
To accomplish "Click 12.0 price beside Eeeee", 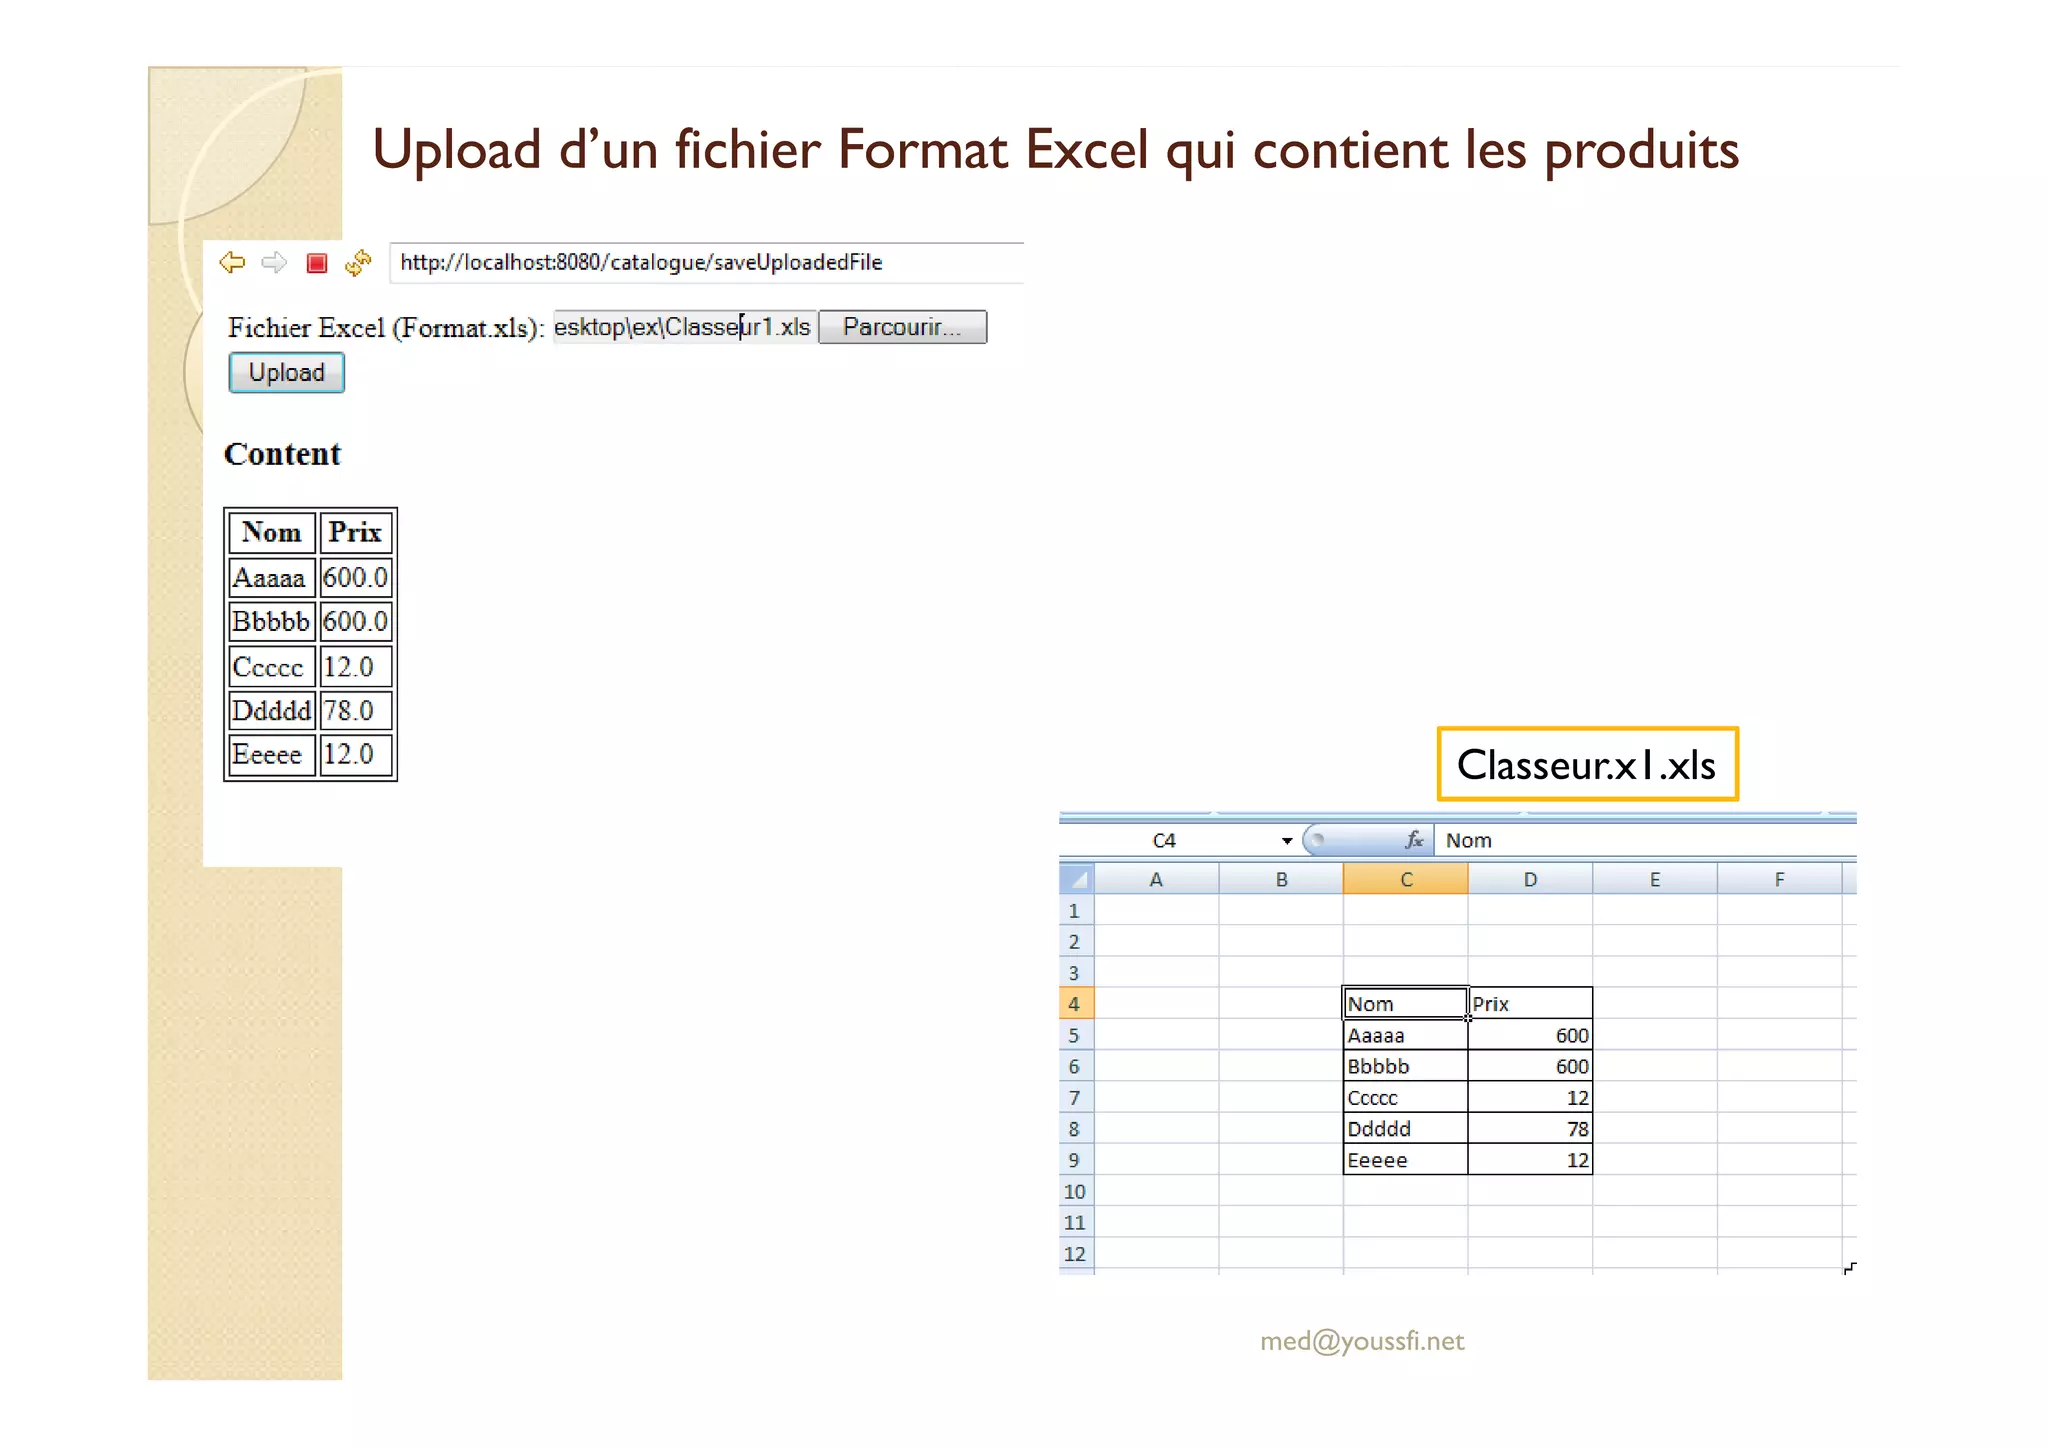I will [355, 754].
